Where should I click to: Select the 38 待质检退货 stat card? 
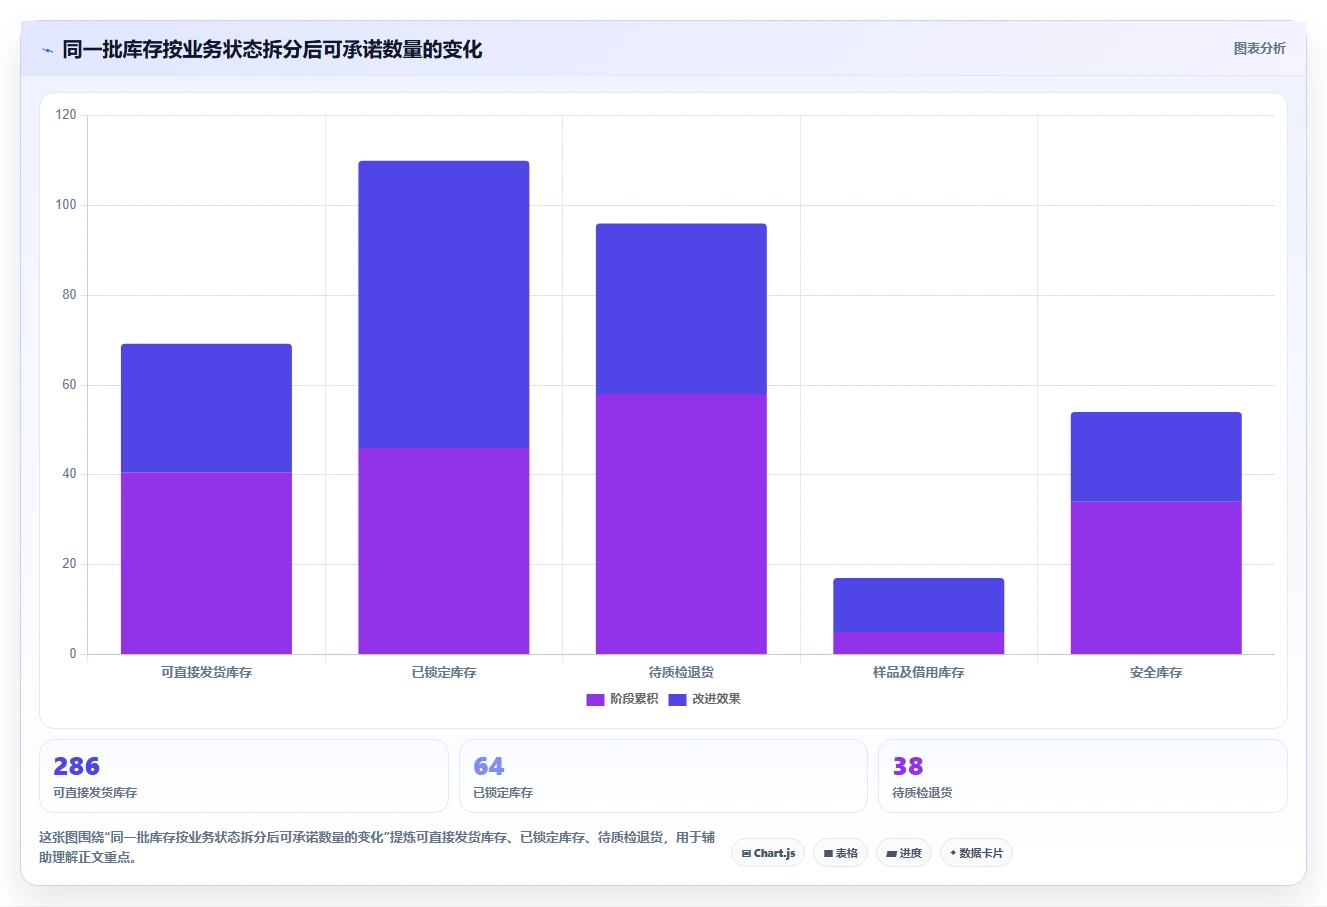click(1082, 776)
